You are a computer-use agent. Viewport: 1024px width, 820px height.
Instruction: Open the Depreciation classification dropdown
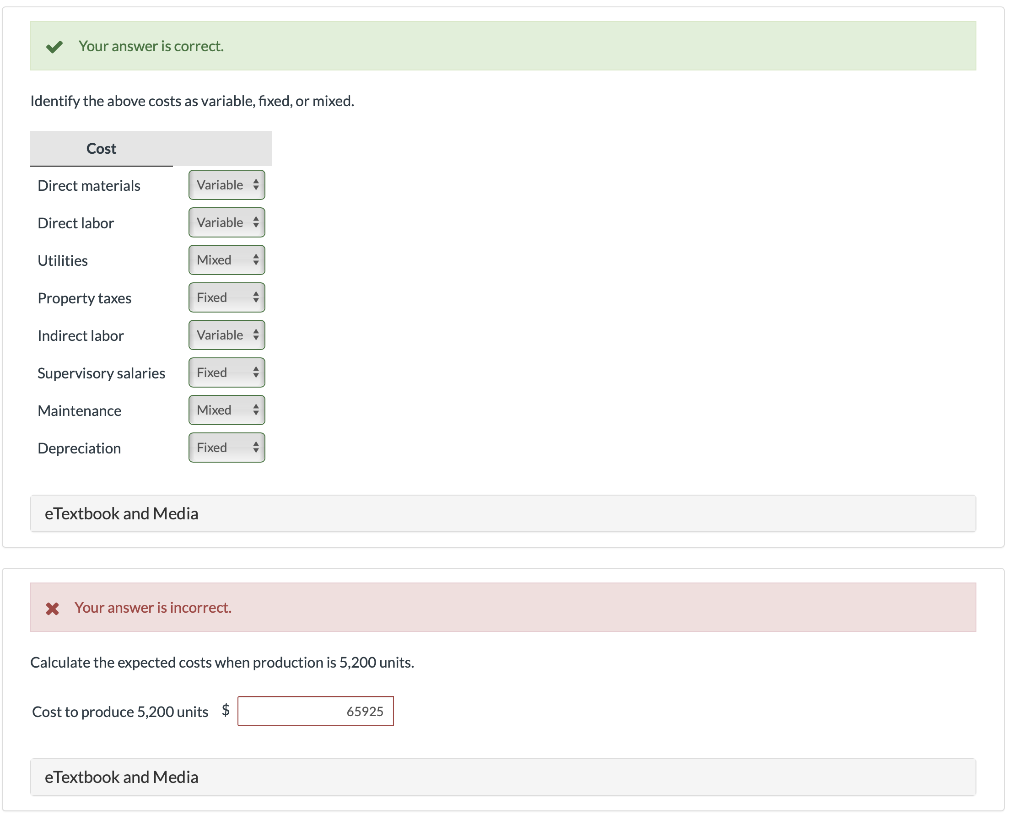click(x=226, y=447)
